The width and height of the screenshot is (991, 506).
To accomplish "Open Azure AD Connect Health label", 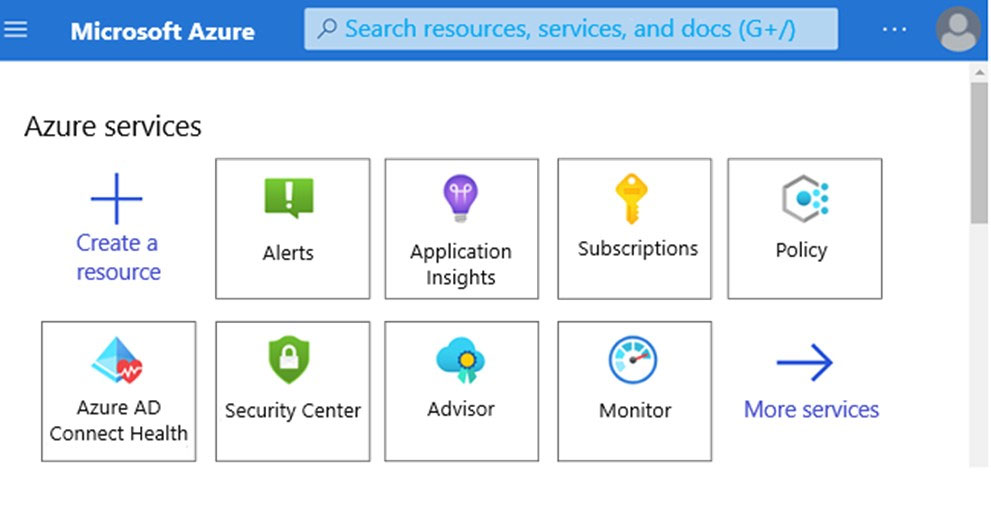I will tap(119, 420).
